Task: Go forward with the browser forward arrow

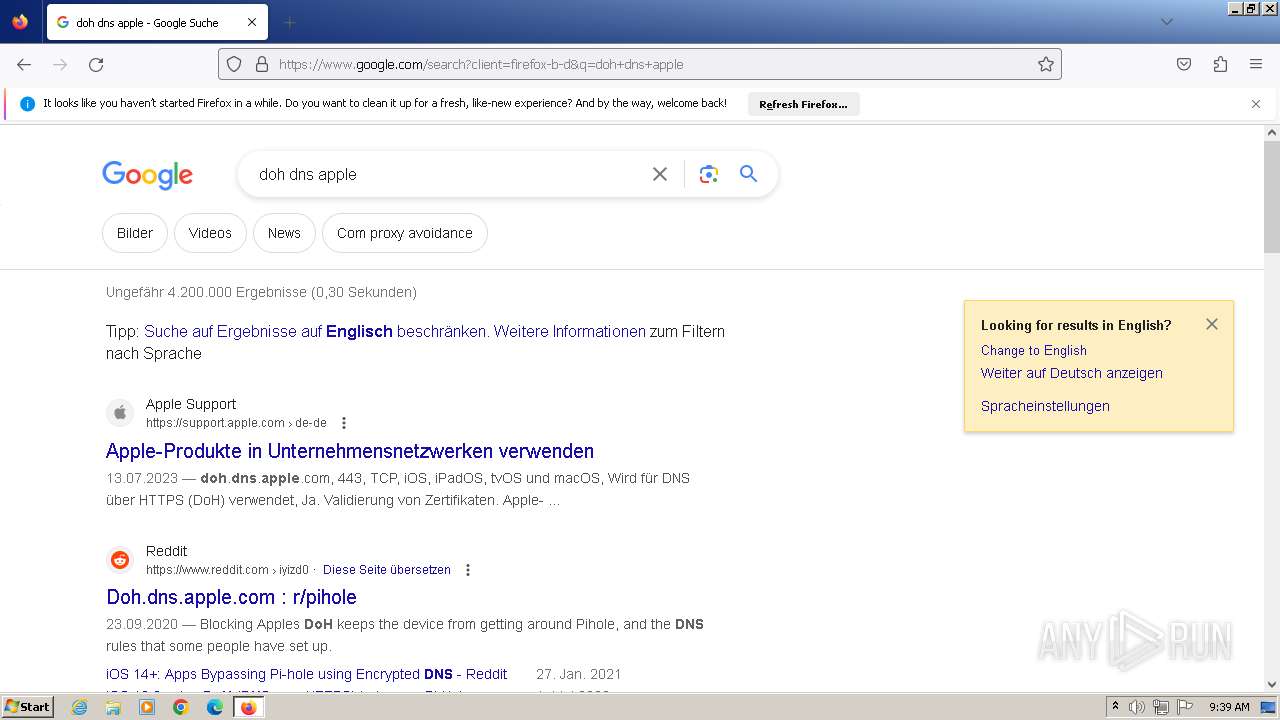Action: tap(60, 64)
